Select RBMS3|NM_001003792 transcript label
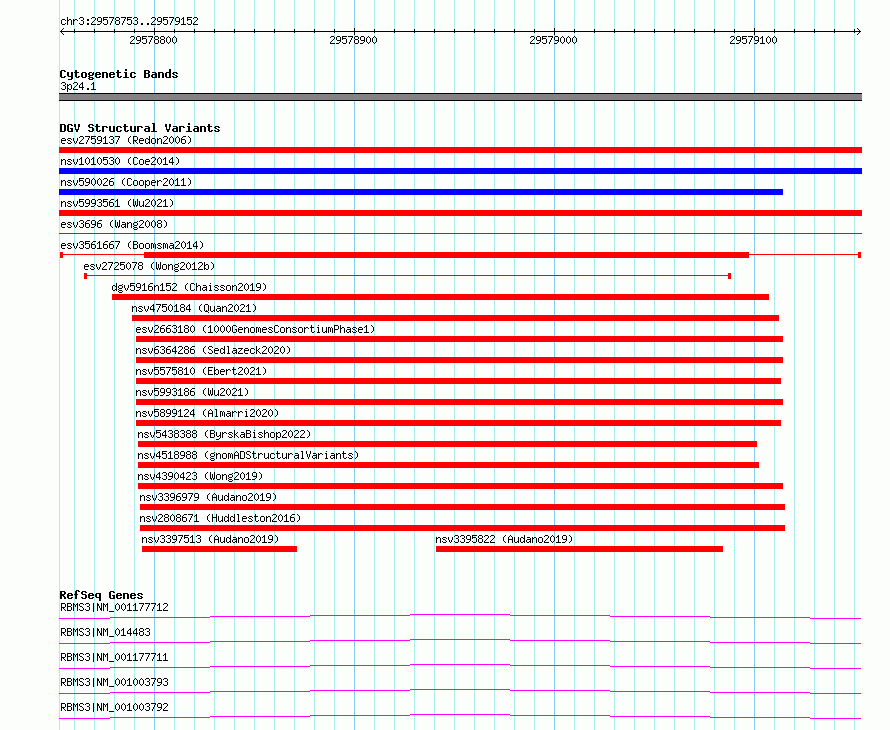Screen dimensions: 890x730 pyautogui.click(x=114, y=707)
